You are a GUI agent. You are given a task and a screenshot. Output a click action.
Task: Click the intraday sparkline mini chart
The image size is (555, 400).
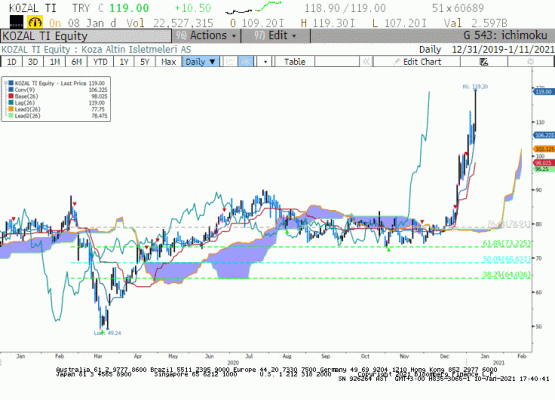tap(253, 8)
